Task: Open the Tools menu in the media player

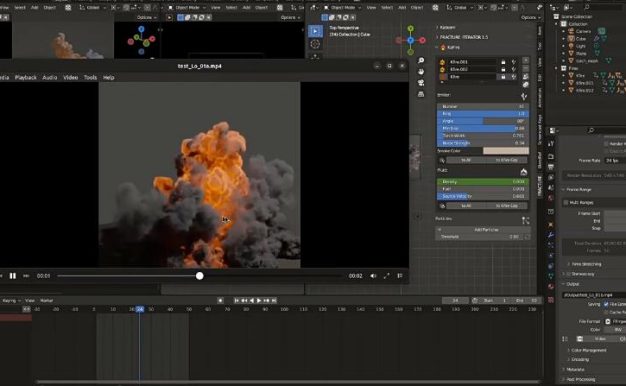Action: coord(90,77)
